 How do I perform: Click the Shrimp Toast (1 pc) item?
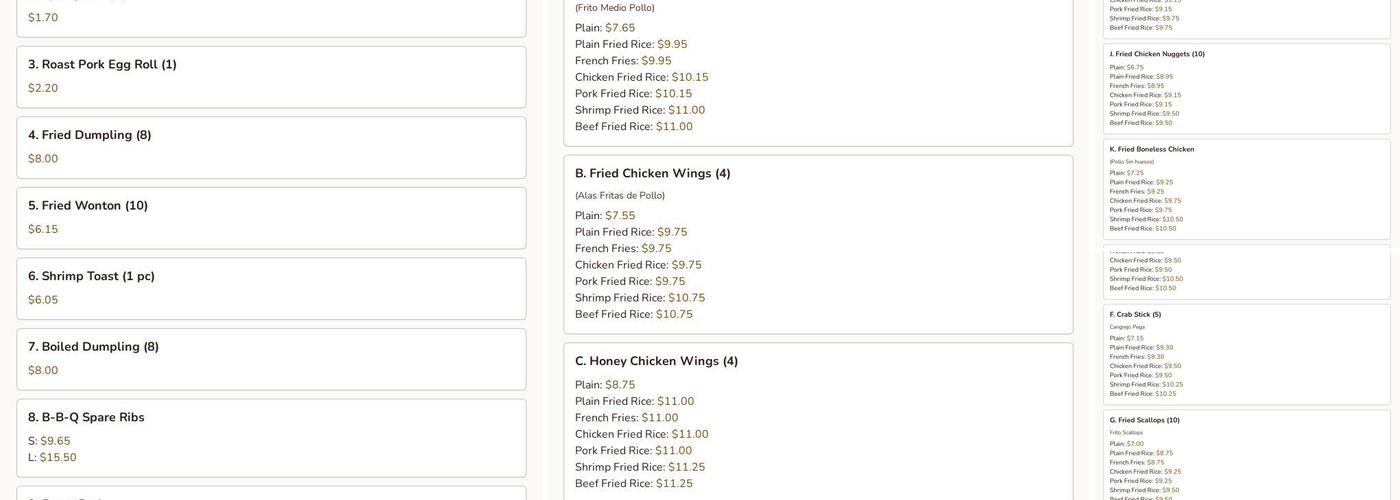(x=91, y=276)
